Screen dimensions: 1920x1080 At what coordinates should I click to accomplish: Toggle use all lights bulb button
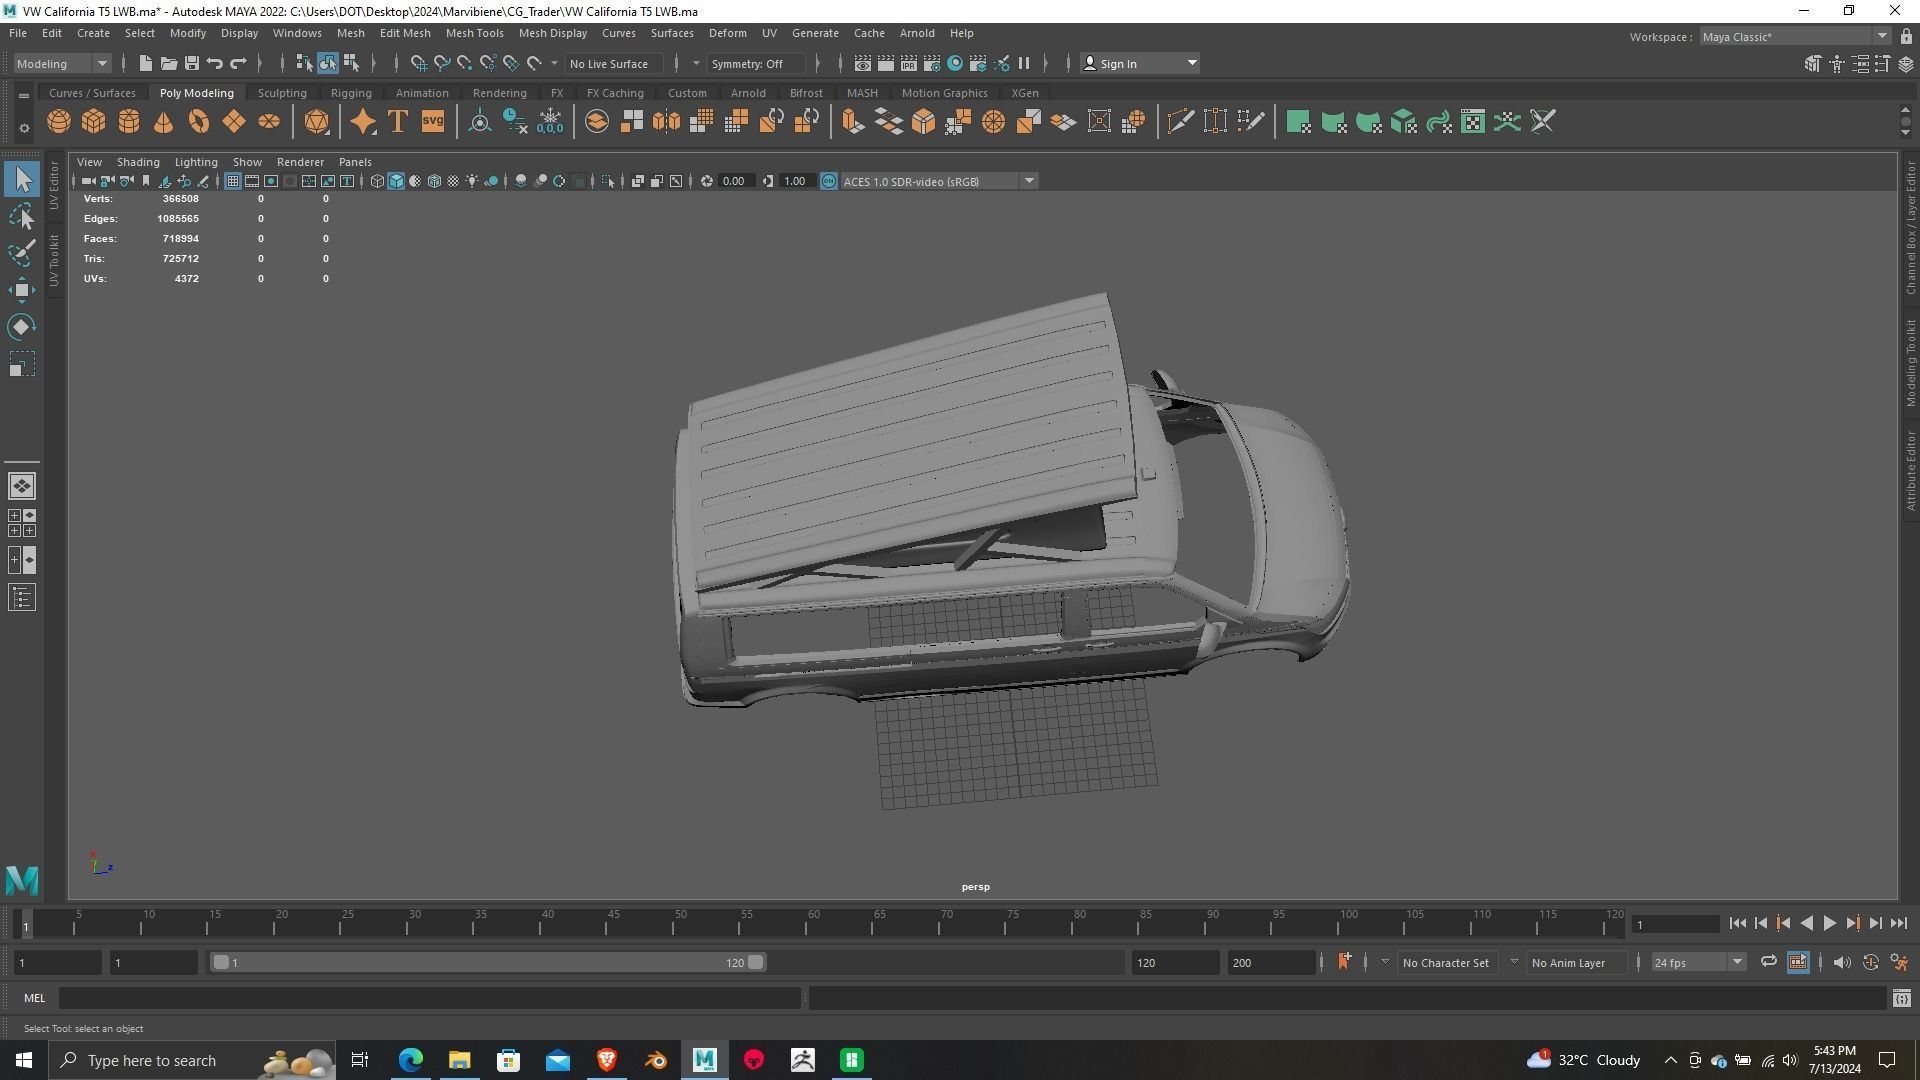click(x=472, y=181)
